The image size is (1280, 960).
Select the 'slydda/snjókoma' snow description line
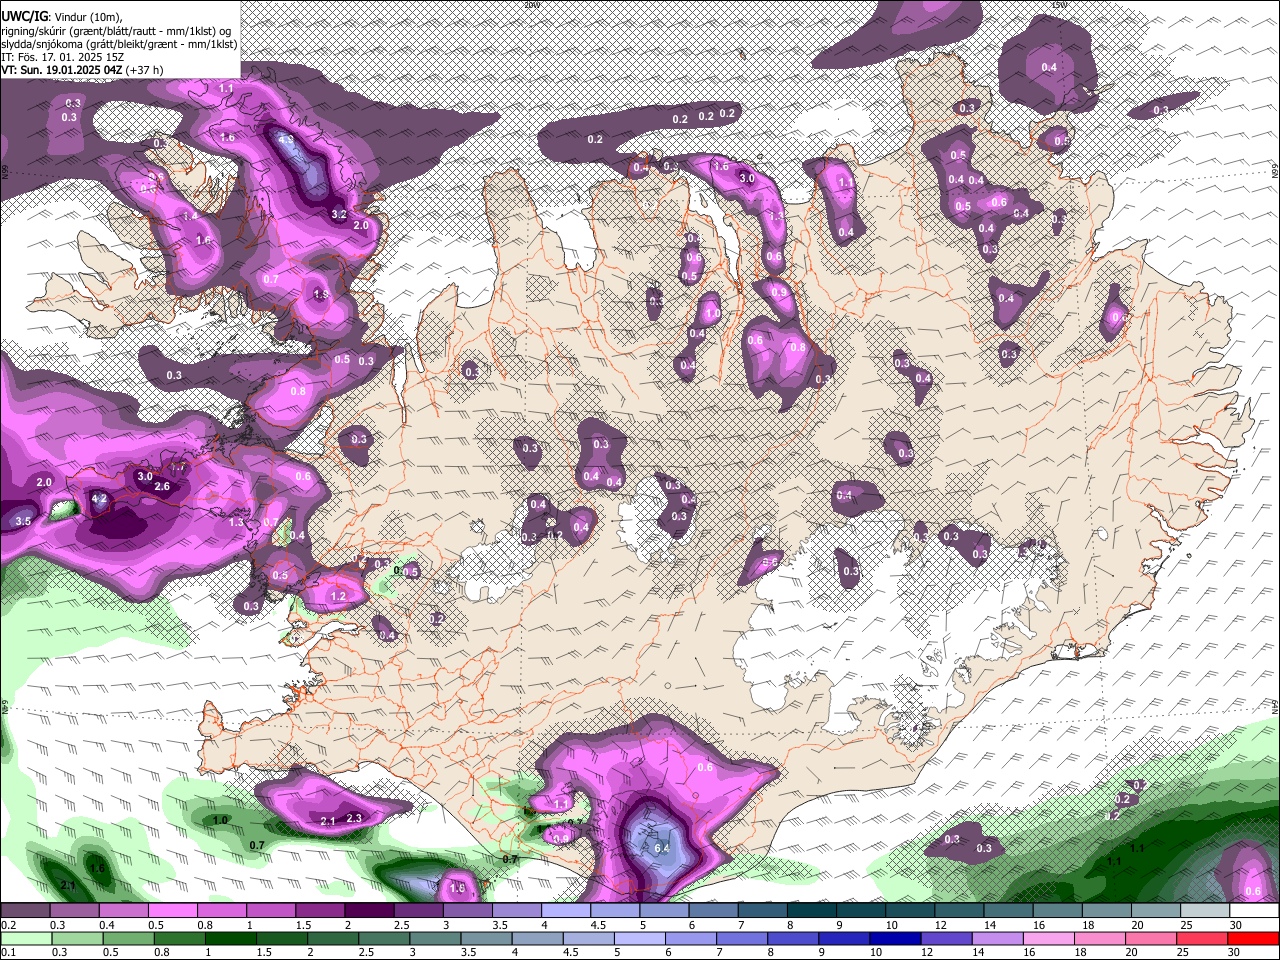(119, 44)
